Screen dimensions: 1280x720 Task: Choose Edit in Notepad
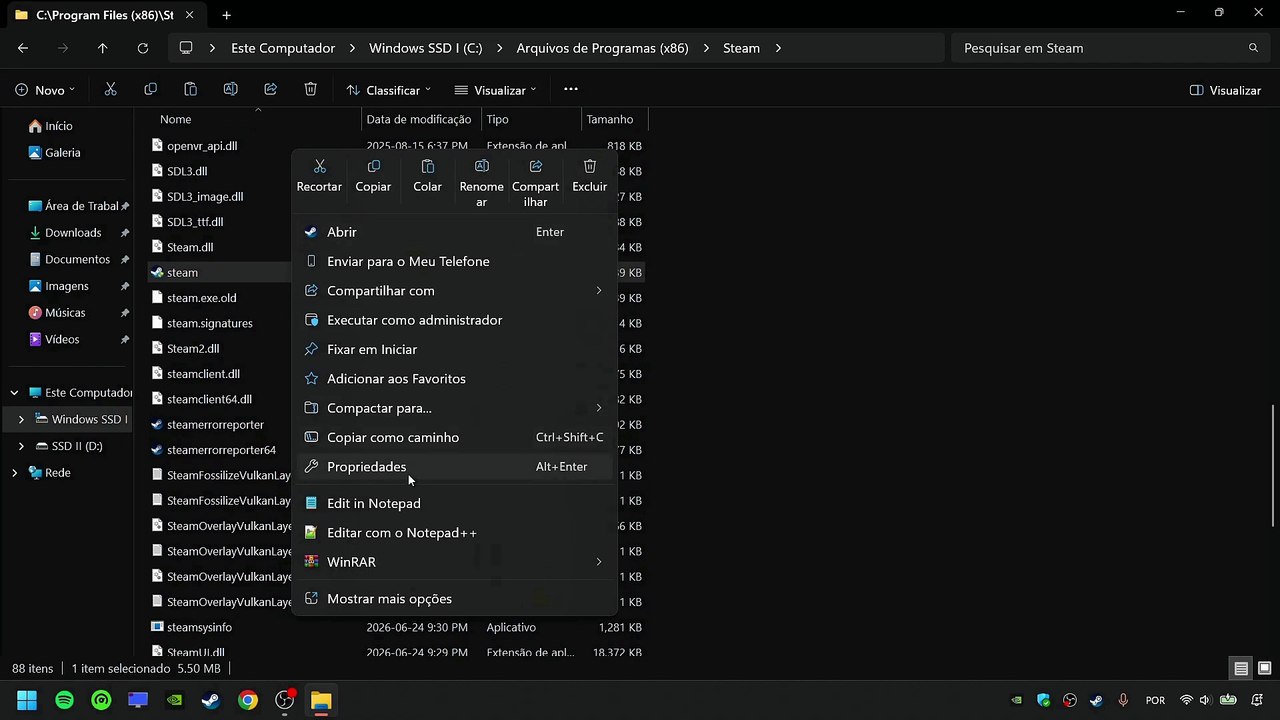454,503
